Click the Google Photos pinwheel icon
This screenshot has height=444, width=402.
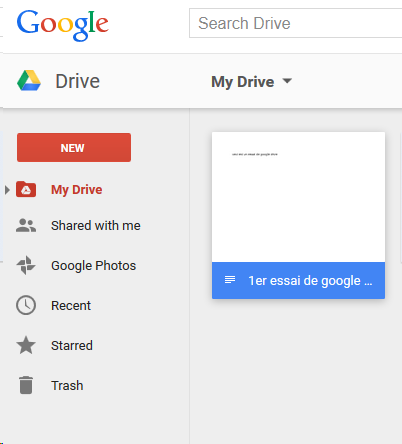point(26,265)
